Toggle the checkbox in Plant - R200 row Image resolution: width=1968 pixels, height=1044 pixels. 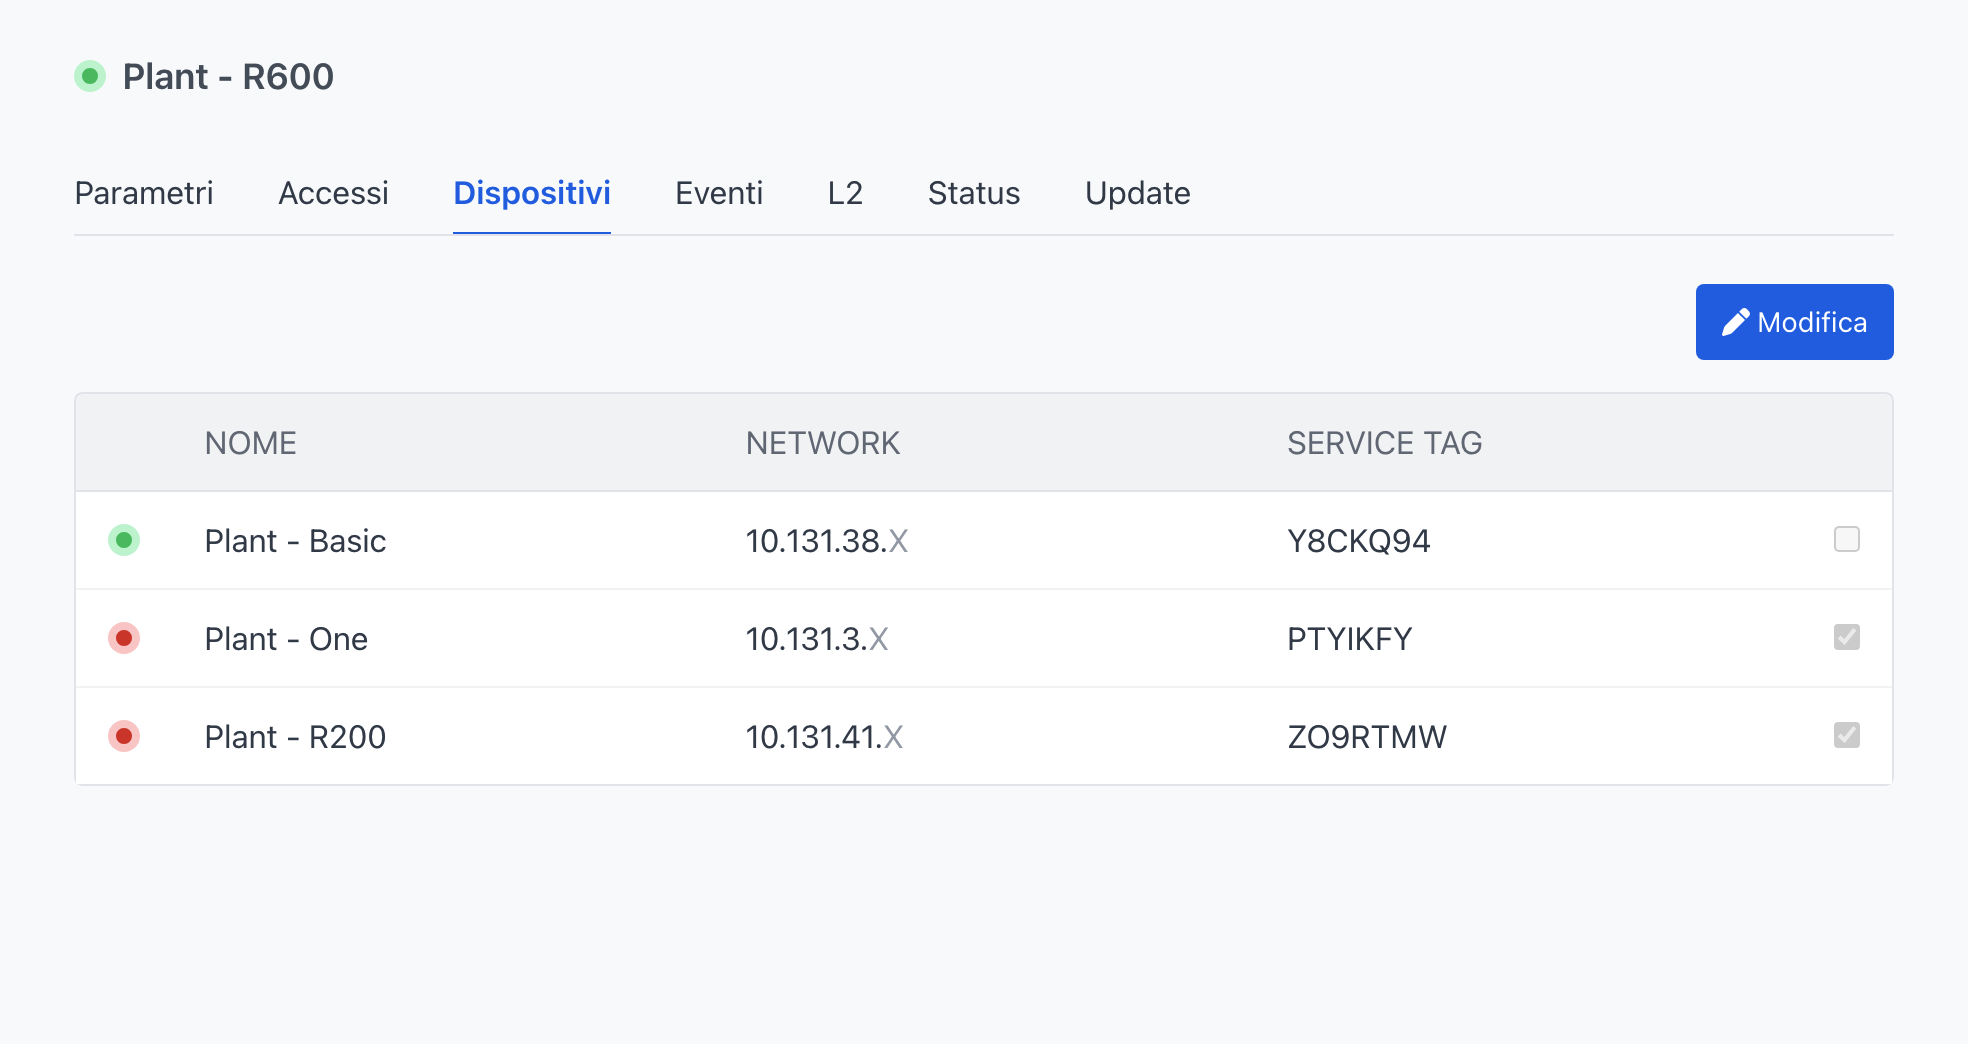coord(1846,735)
